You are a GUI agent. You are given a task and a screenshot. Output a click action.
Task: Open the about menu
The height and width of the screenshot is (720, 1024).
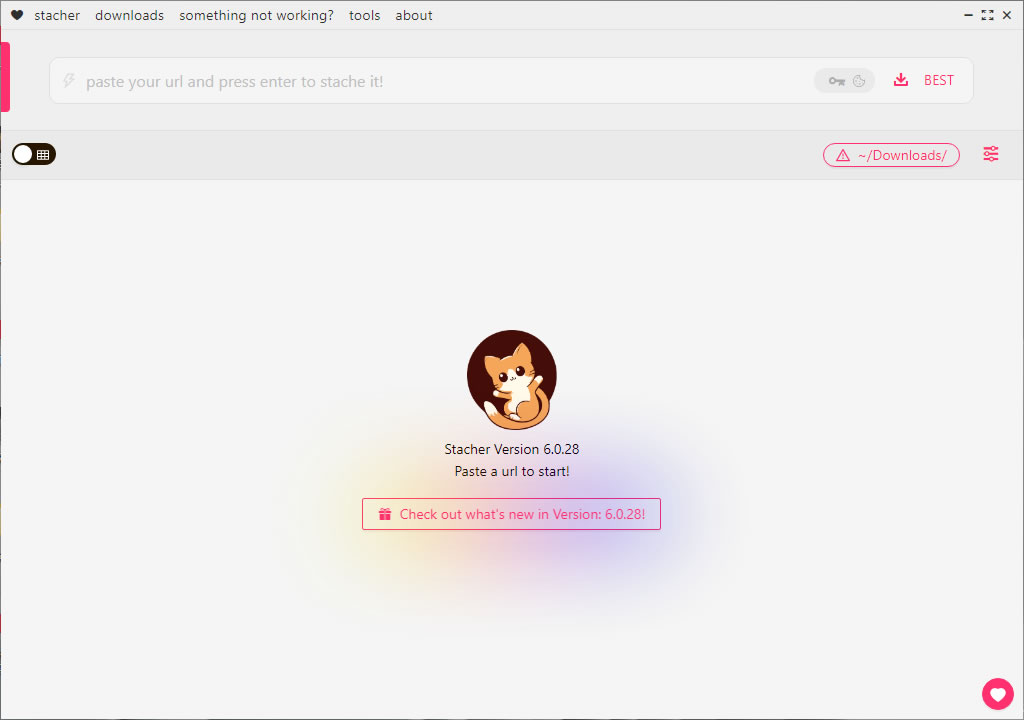click(413, 15)
